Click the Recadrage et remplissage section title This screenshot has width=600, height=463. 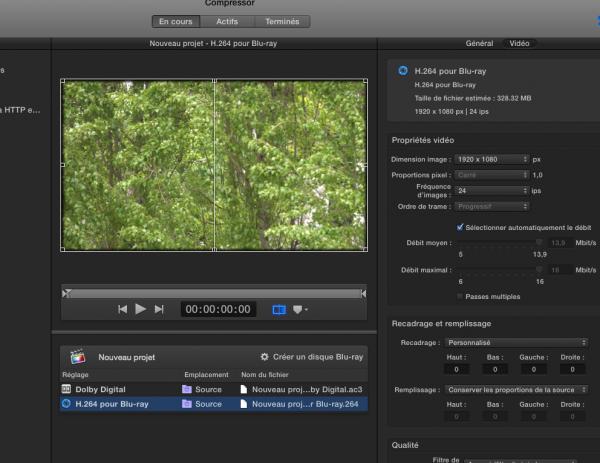tap(441, 323)
